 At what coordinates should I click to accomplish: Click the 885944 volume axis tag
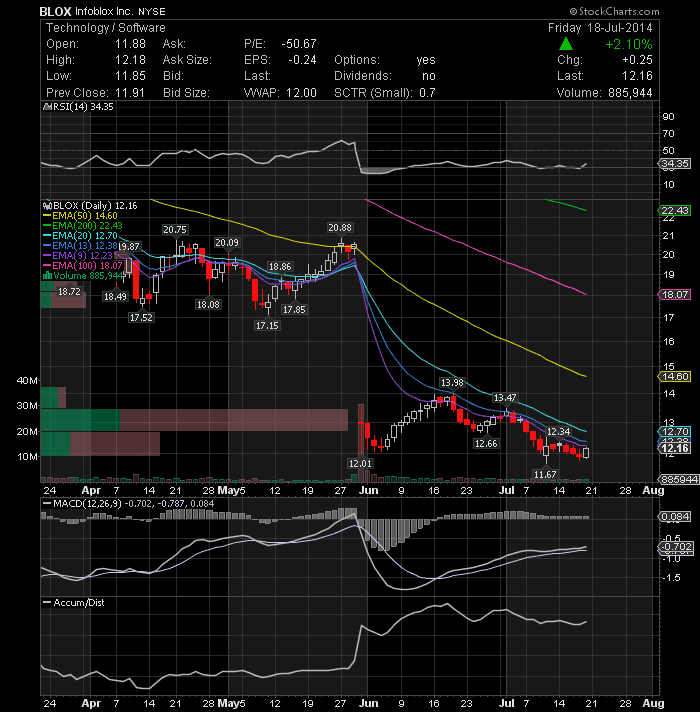click(x=679, y=480)
